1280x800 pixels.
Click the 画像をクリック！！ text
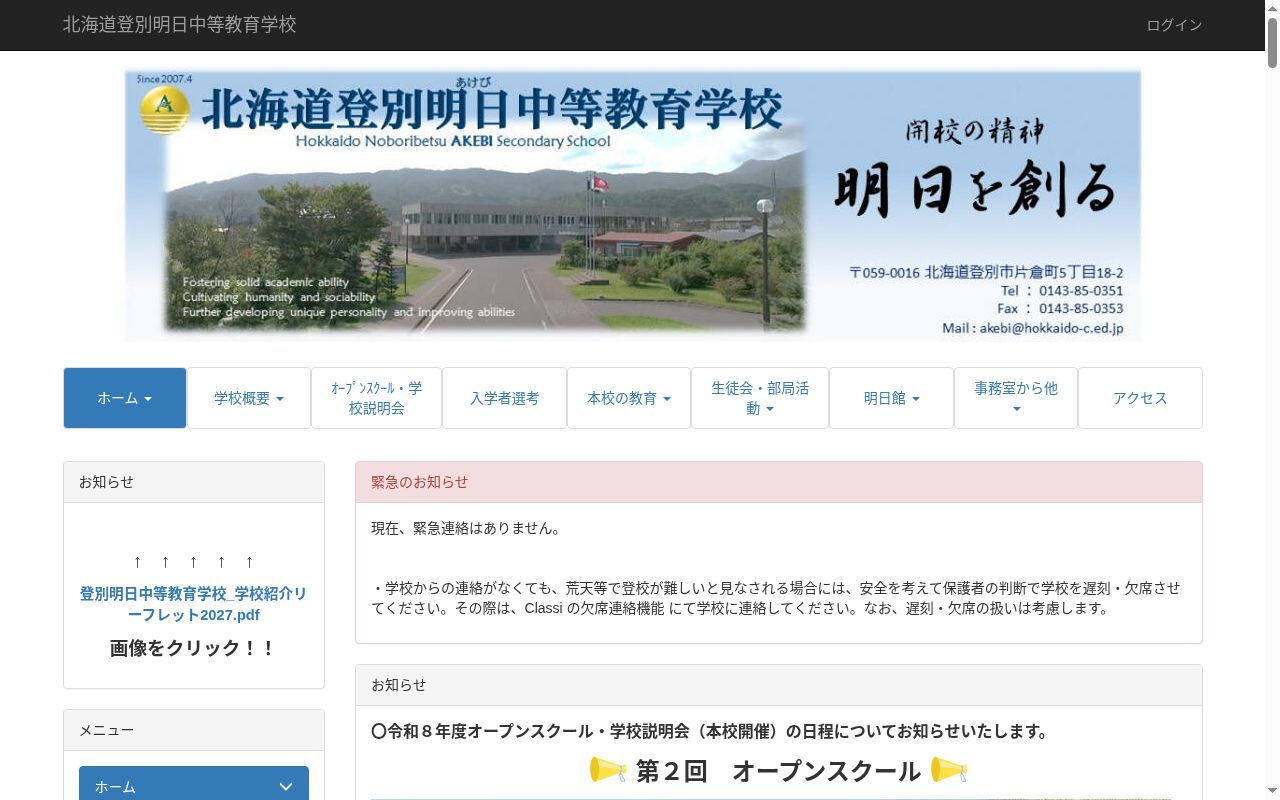(193, 648)
